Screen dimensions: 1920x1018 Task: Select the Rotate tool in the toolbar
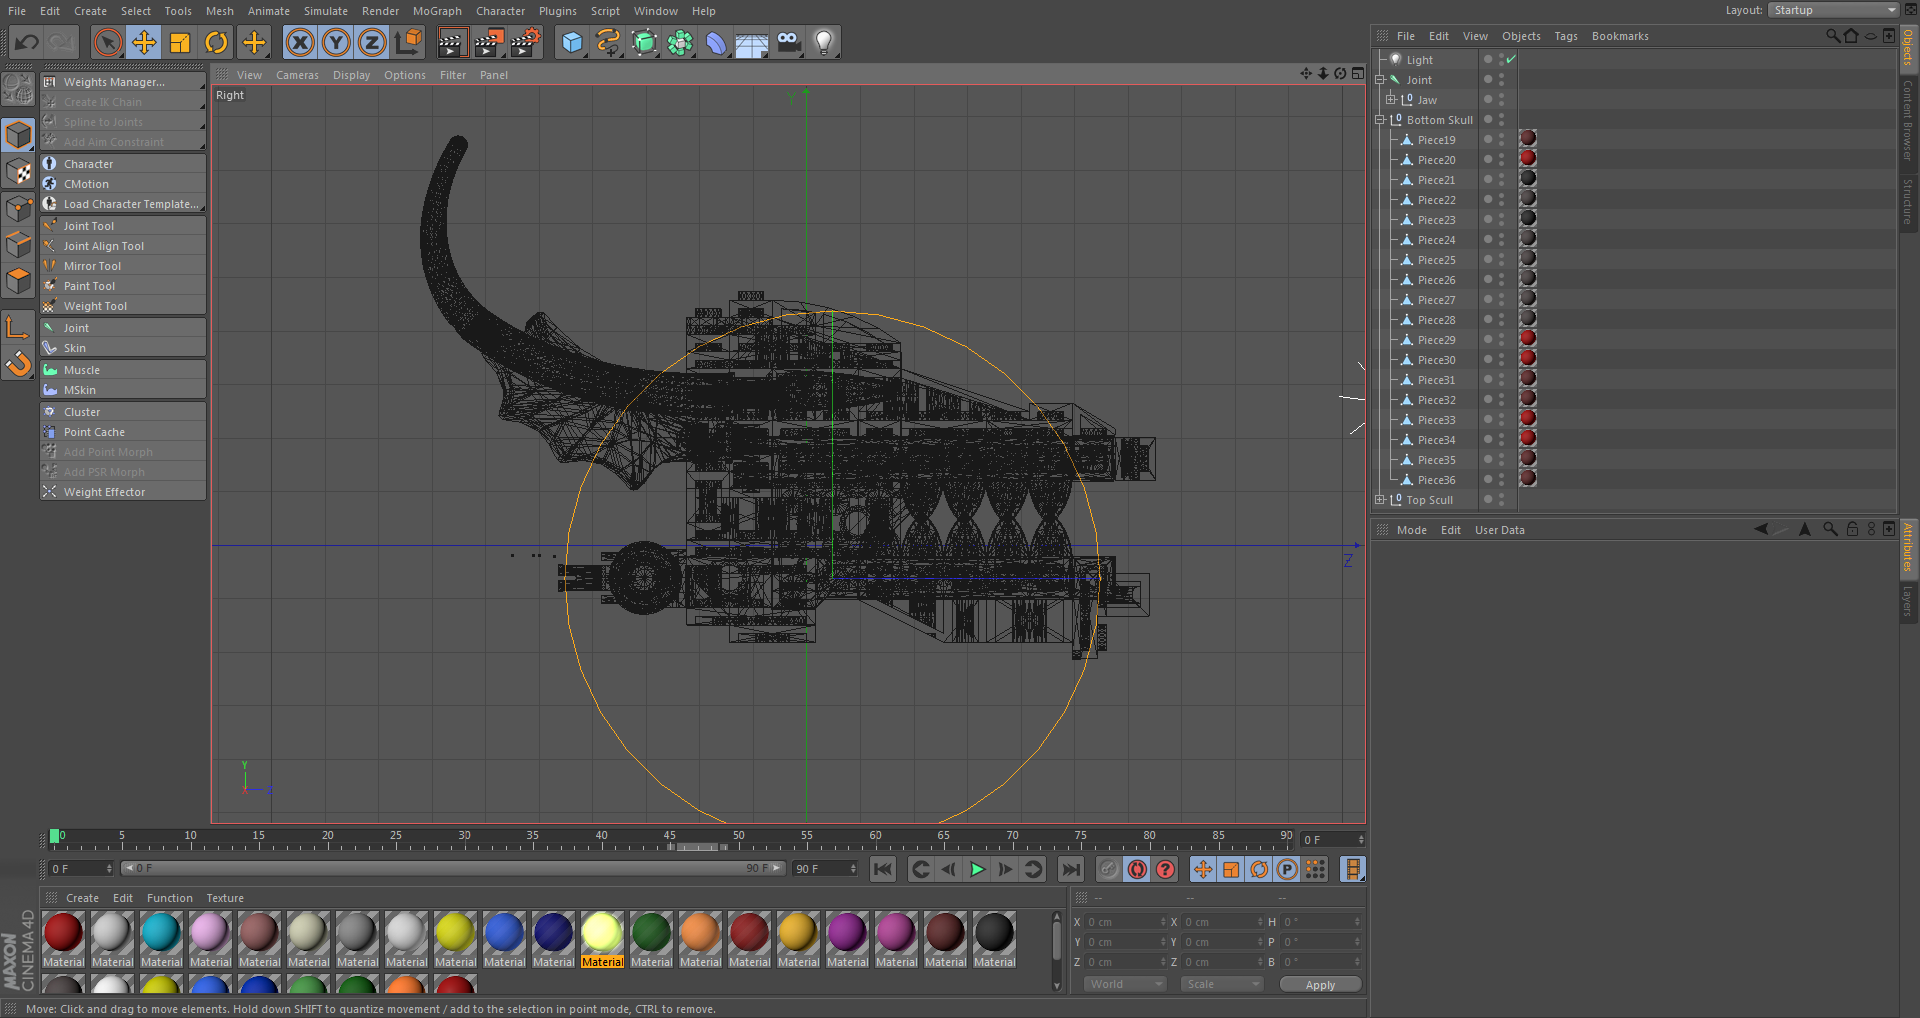point(216,42)
